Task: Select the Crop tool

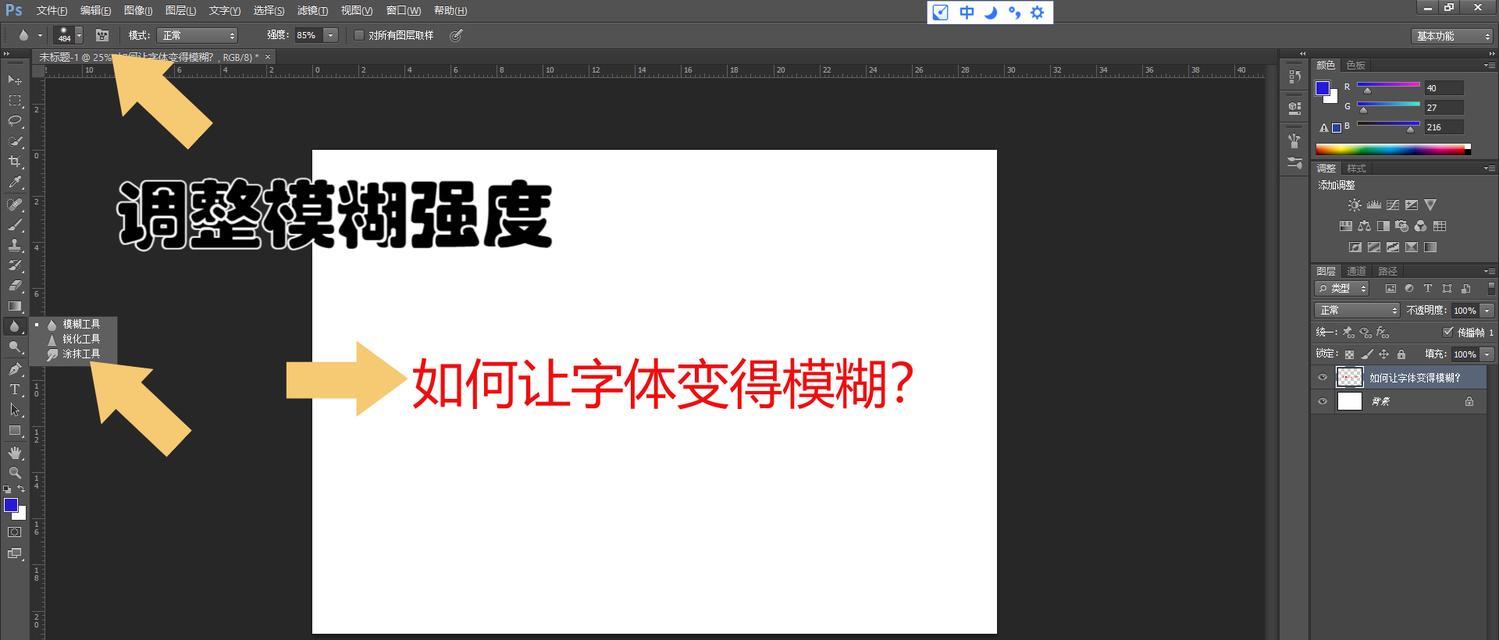Action: tap(15, 161)
